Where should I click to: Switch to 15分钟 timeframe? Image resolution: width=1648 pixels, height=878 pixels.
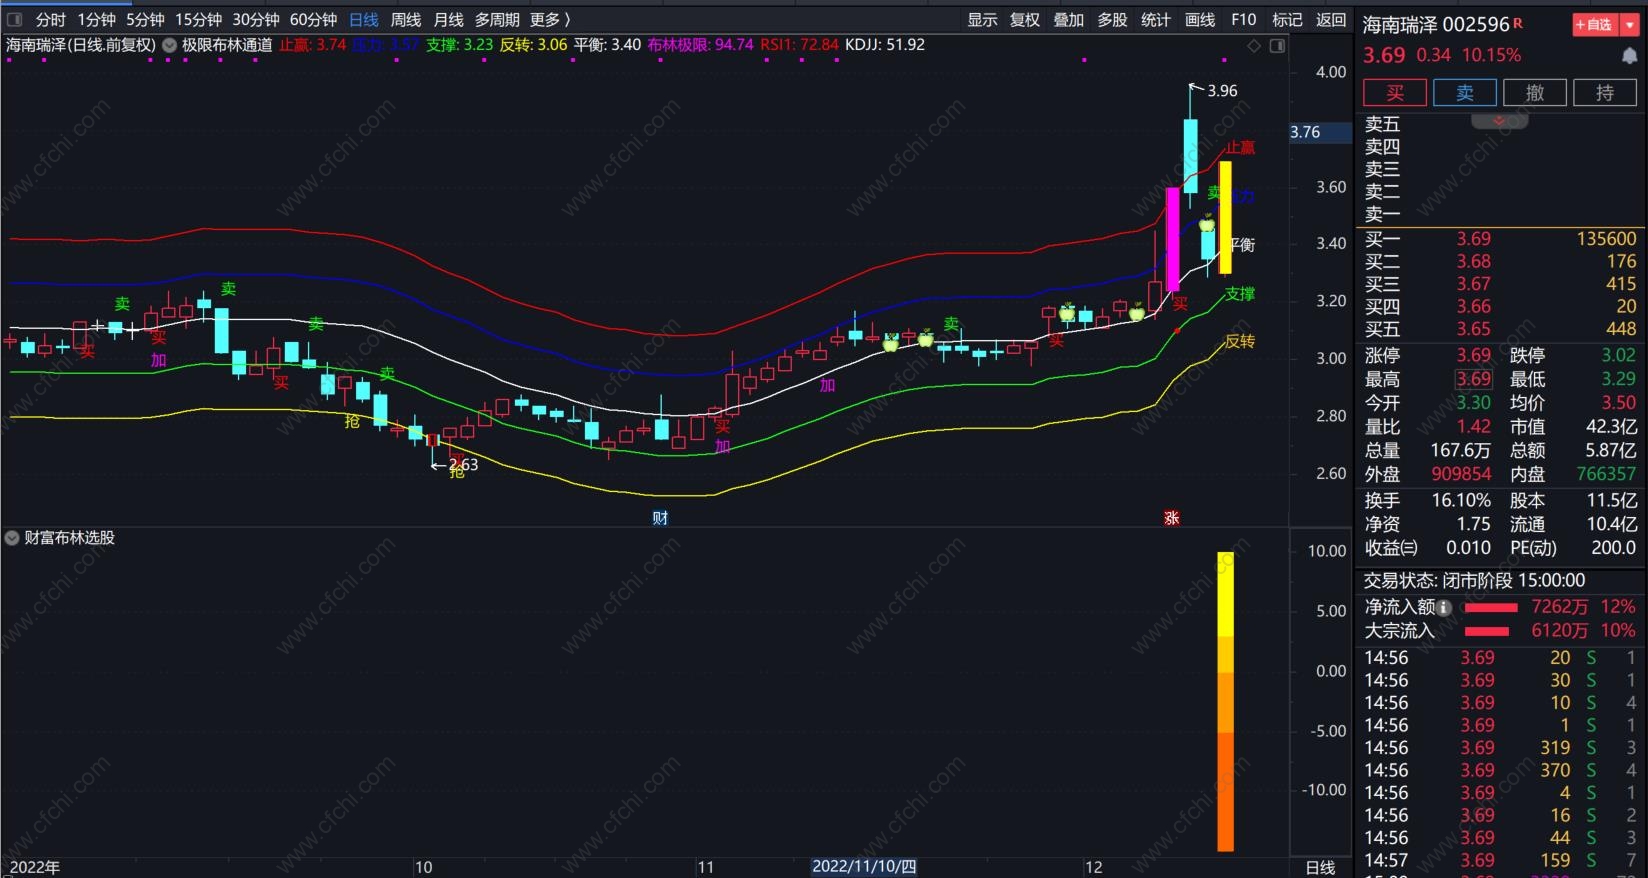coord(199,19)
